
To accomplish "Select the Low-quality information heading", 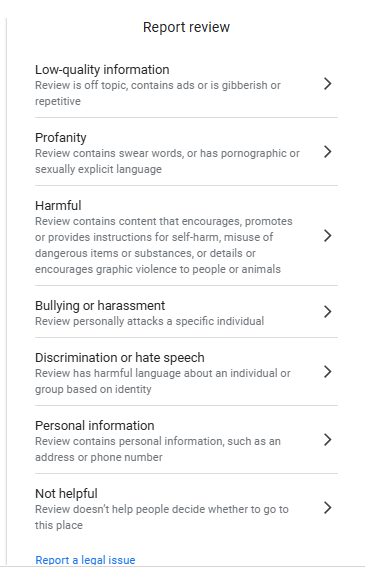I will (102, 70).
